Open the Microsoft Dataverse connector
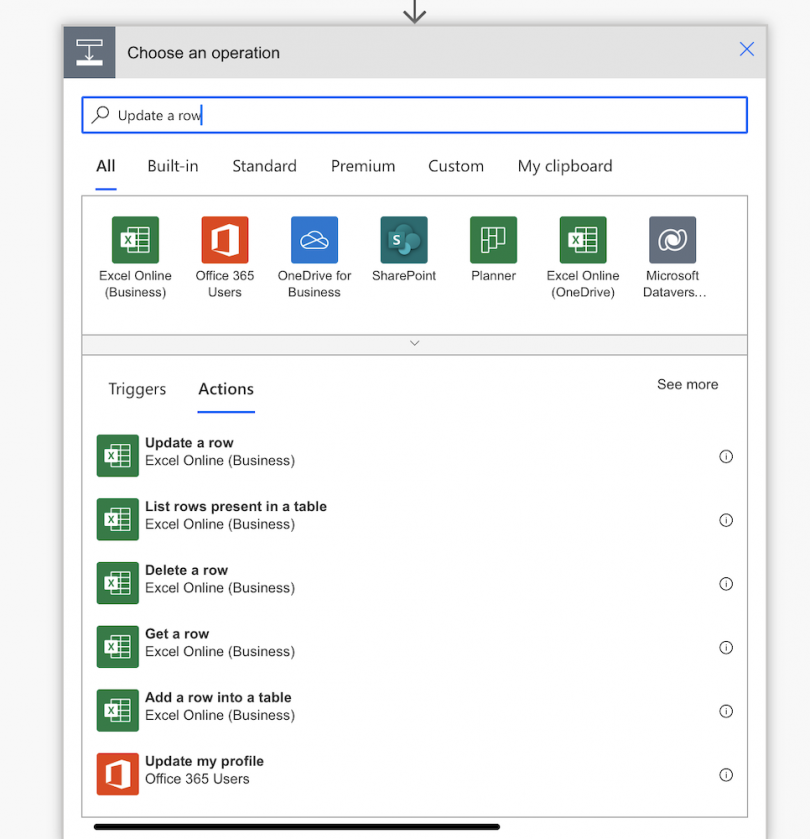This screenshot has width=810, height=839. (671, 240)
